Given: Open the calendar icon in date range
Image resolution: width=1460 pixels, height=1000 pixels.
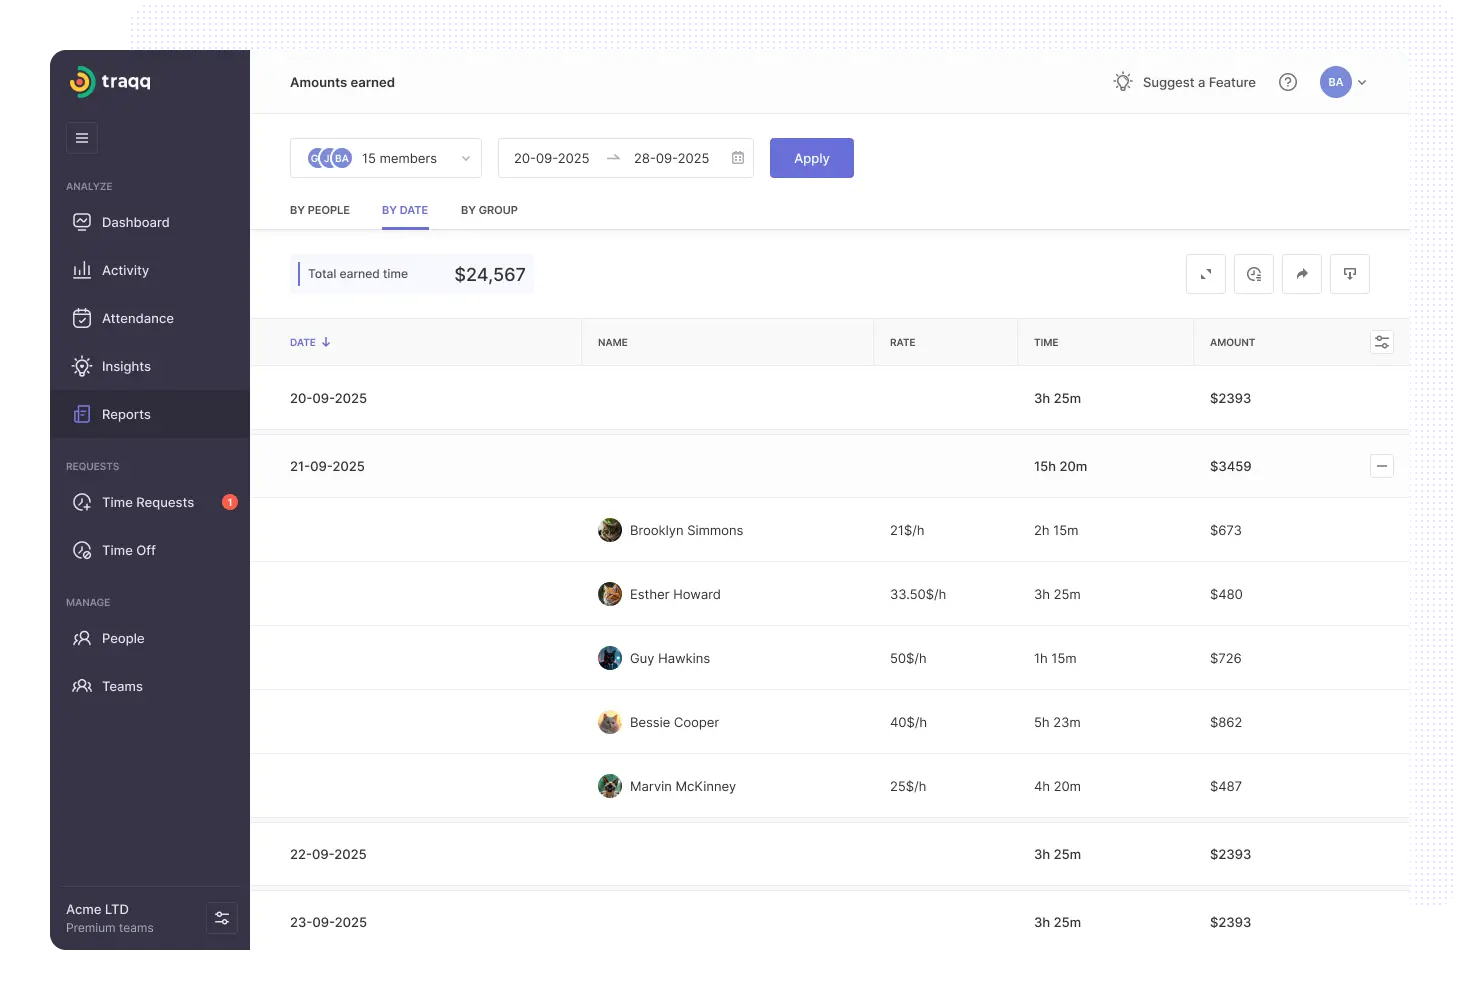Looking at the screenshot, I should pyautogui.click(x=738, y=158).
